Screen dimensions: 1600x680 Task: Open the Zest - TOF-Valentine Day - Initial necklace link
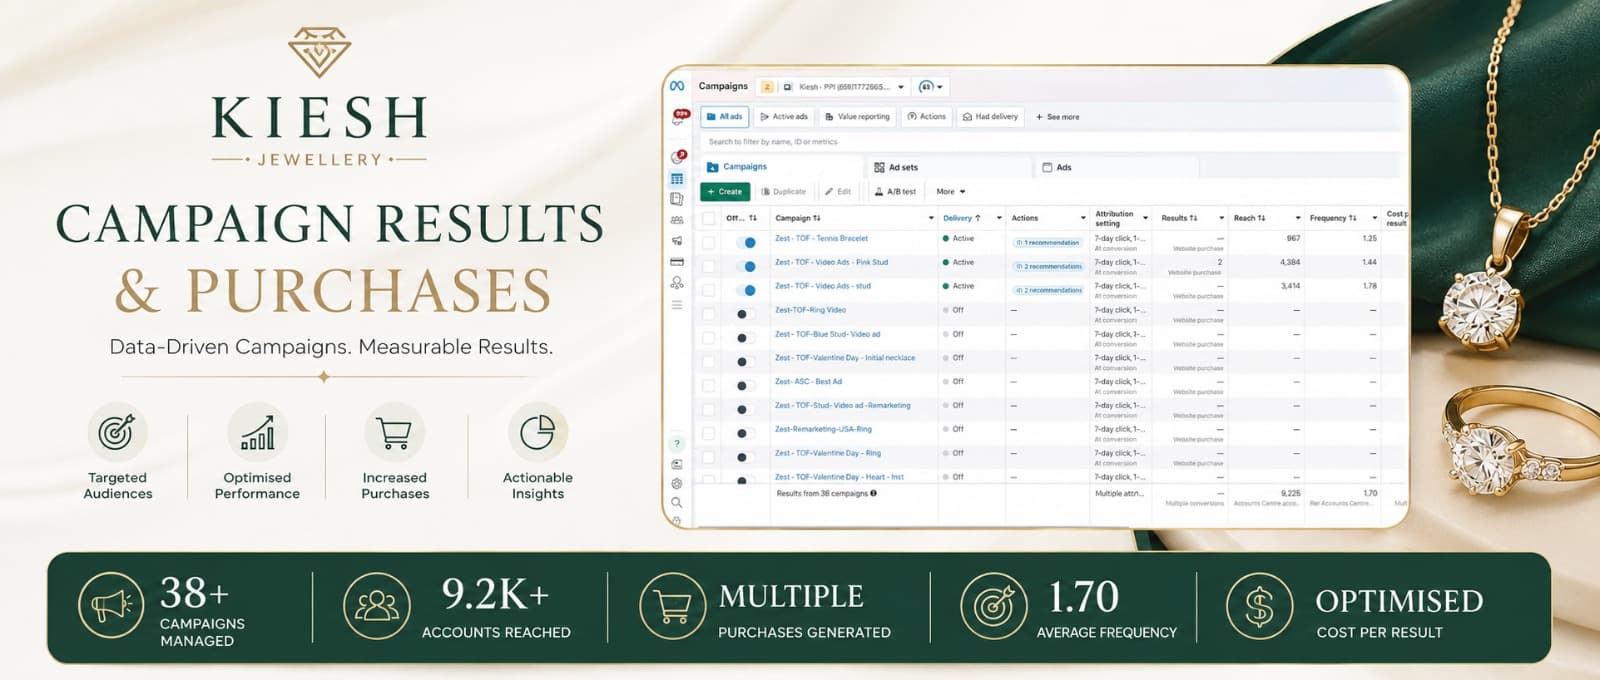pos(845,358)
